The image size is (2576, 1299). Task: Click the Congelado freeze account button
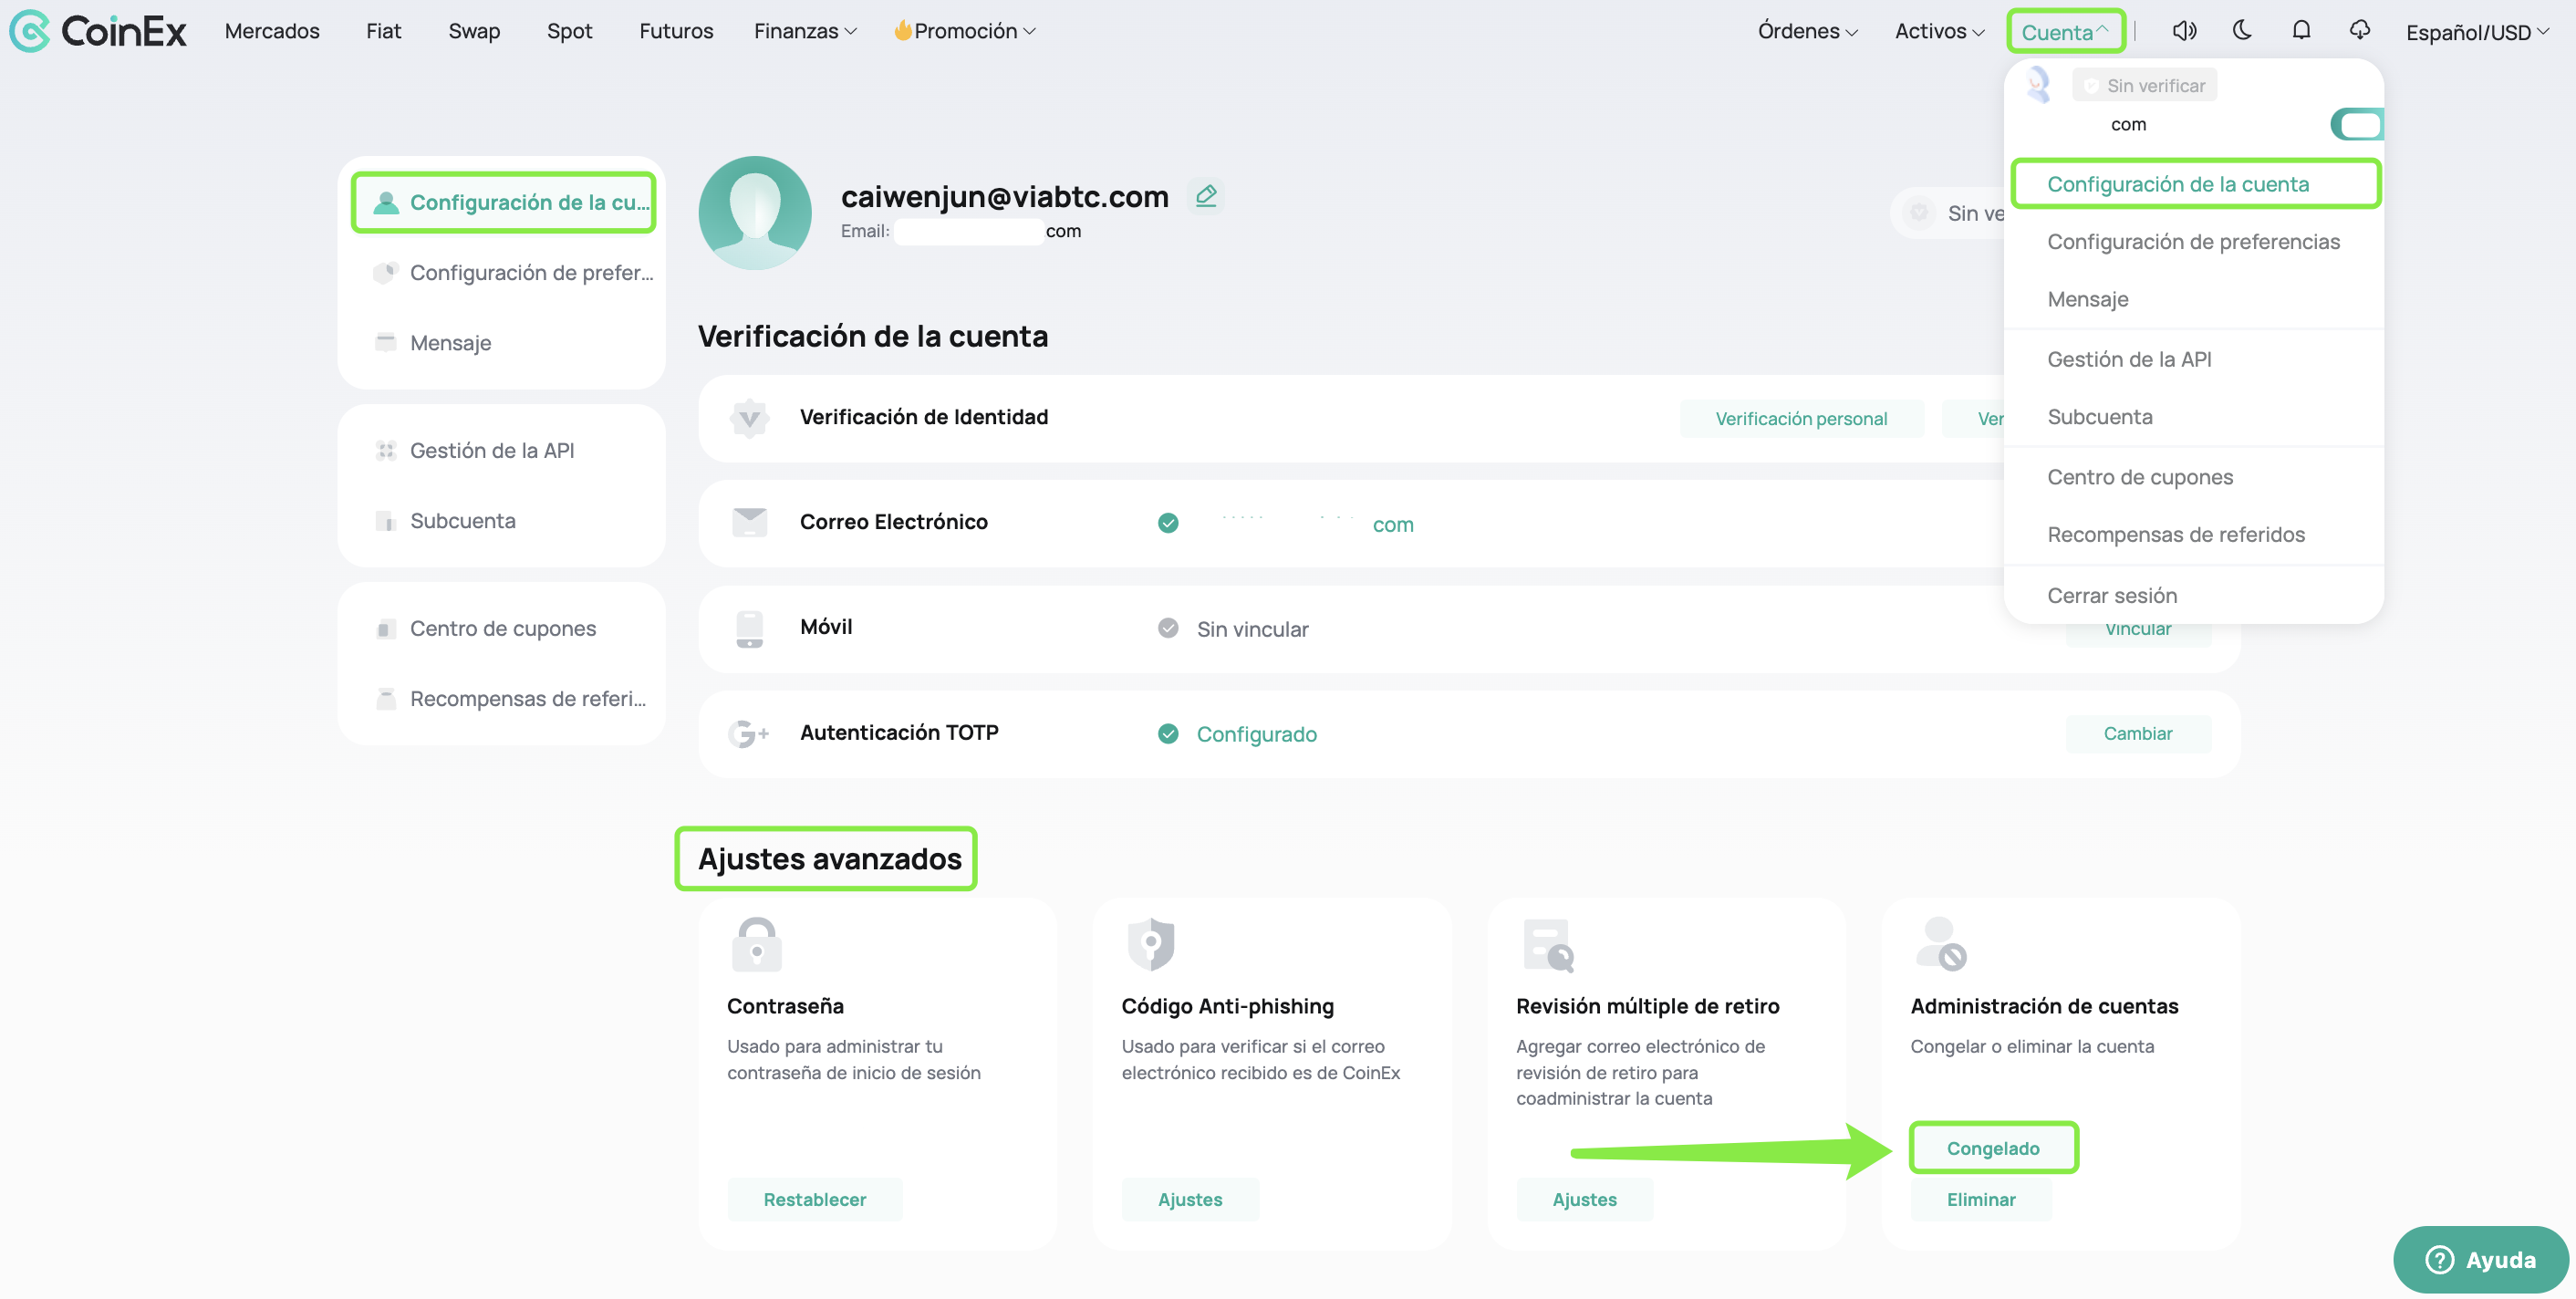pyautogui.click(x=1993, y=1149)
